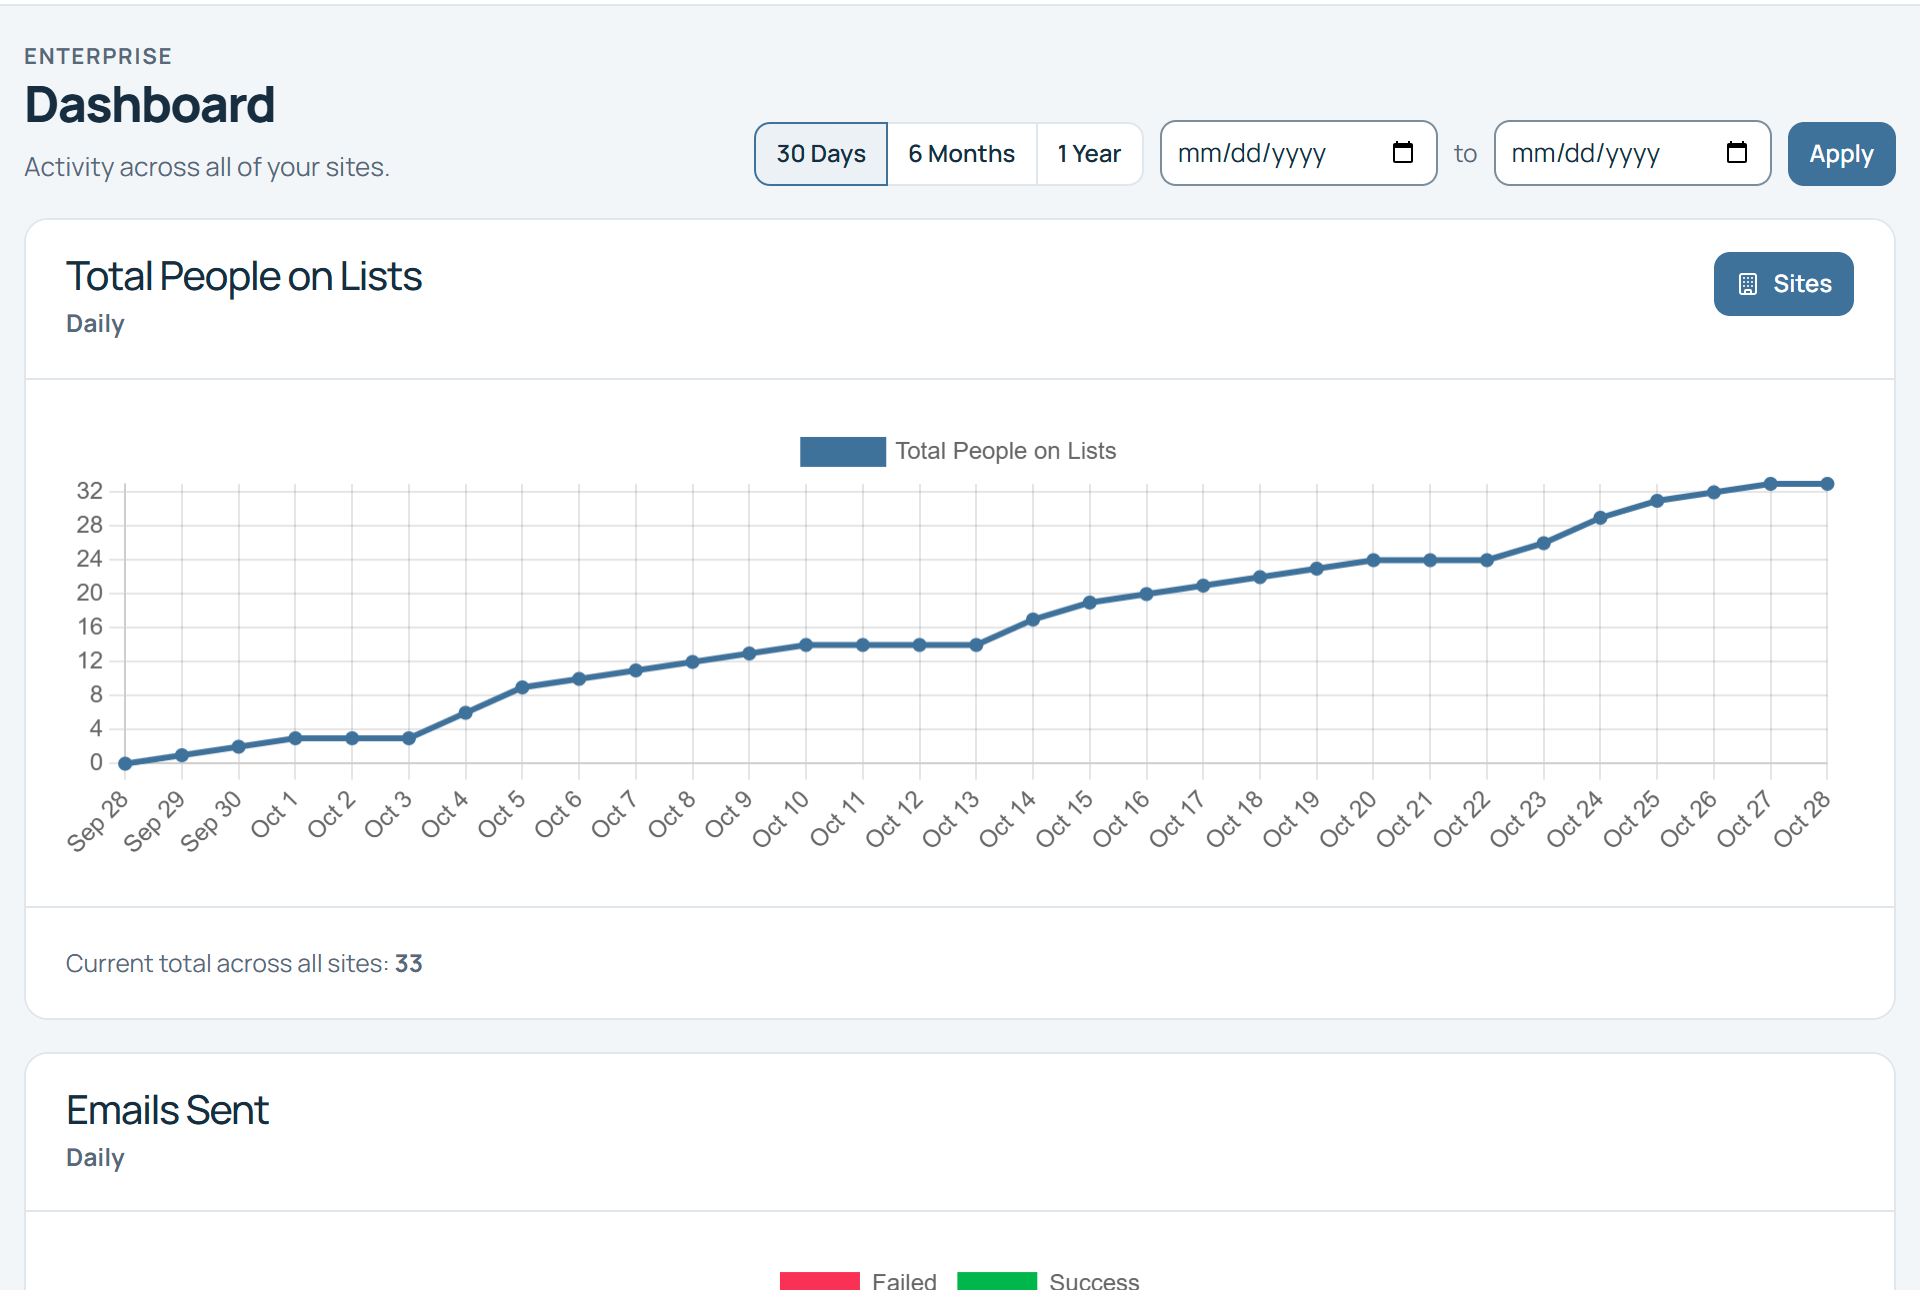Click 'Activity across all of your sites.' subtitle
This screenshot has width=1920, height=1290.
tap(207, 167)
